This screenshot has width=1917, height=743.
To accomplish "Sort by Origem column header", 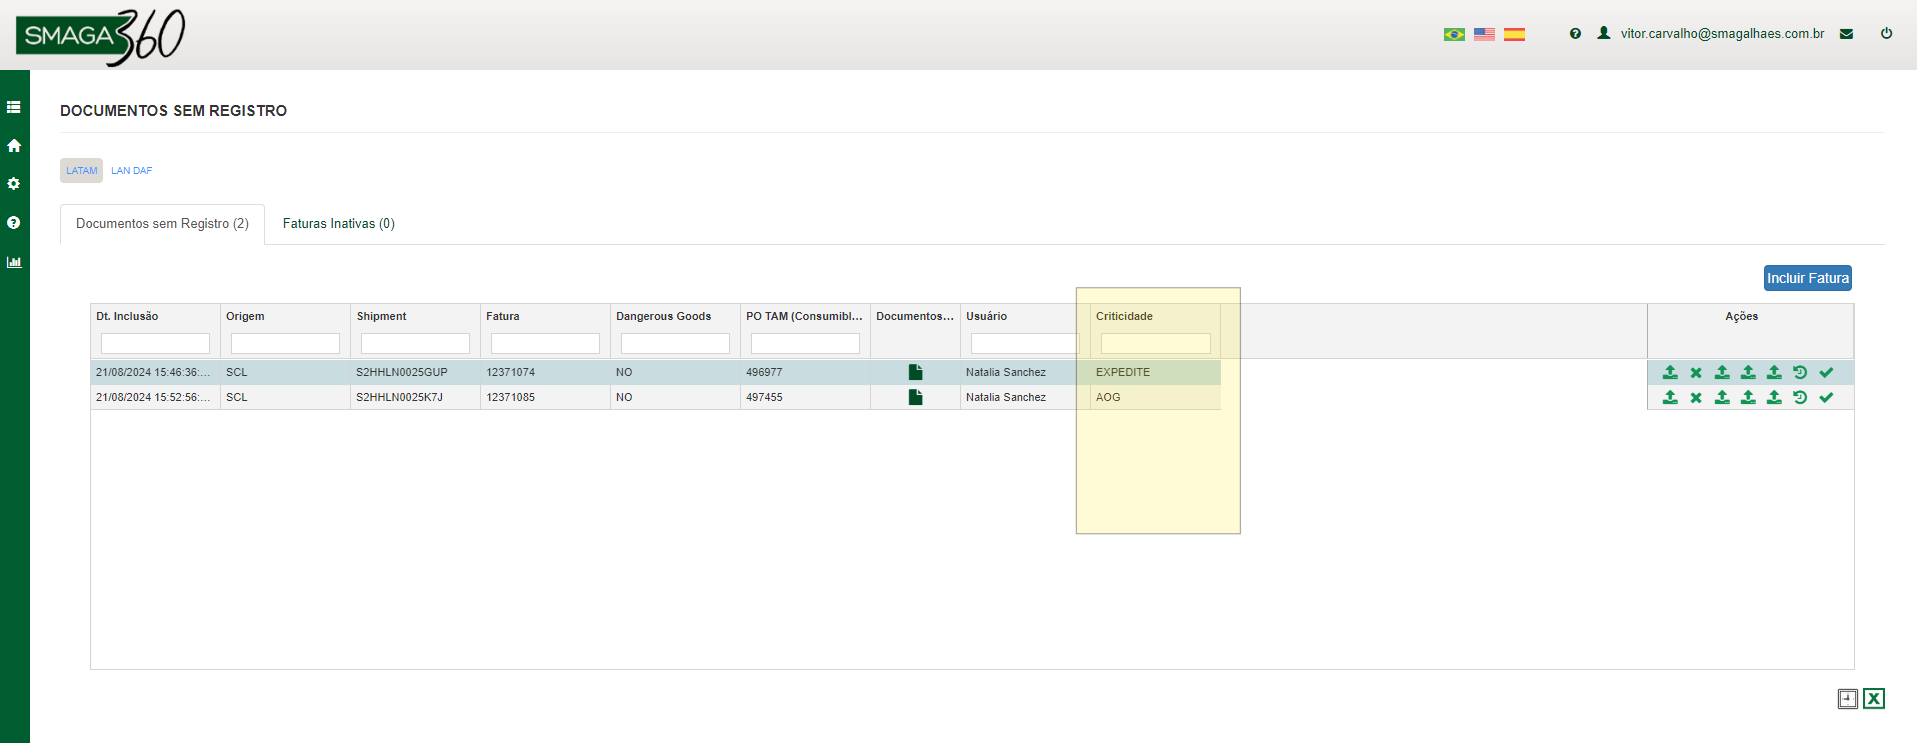I will (245, 316).
